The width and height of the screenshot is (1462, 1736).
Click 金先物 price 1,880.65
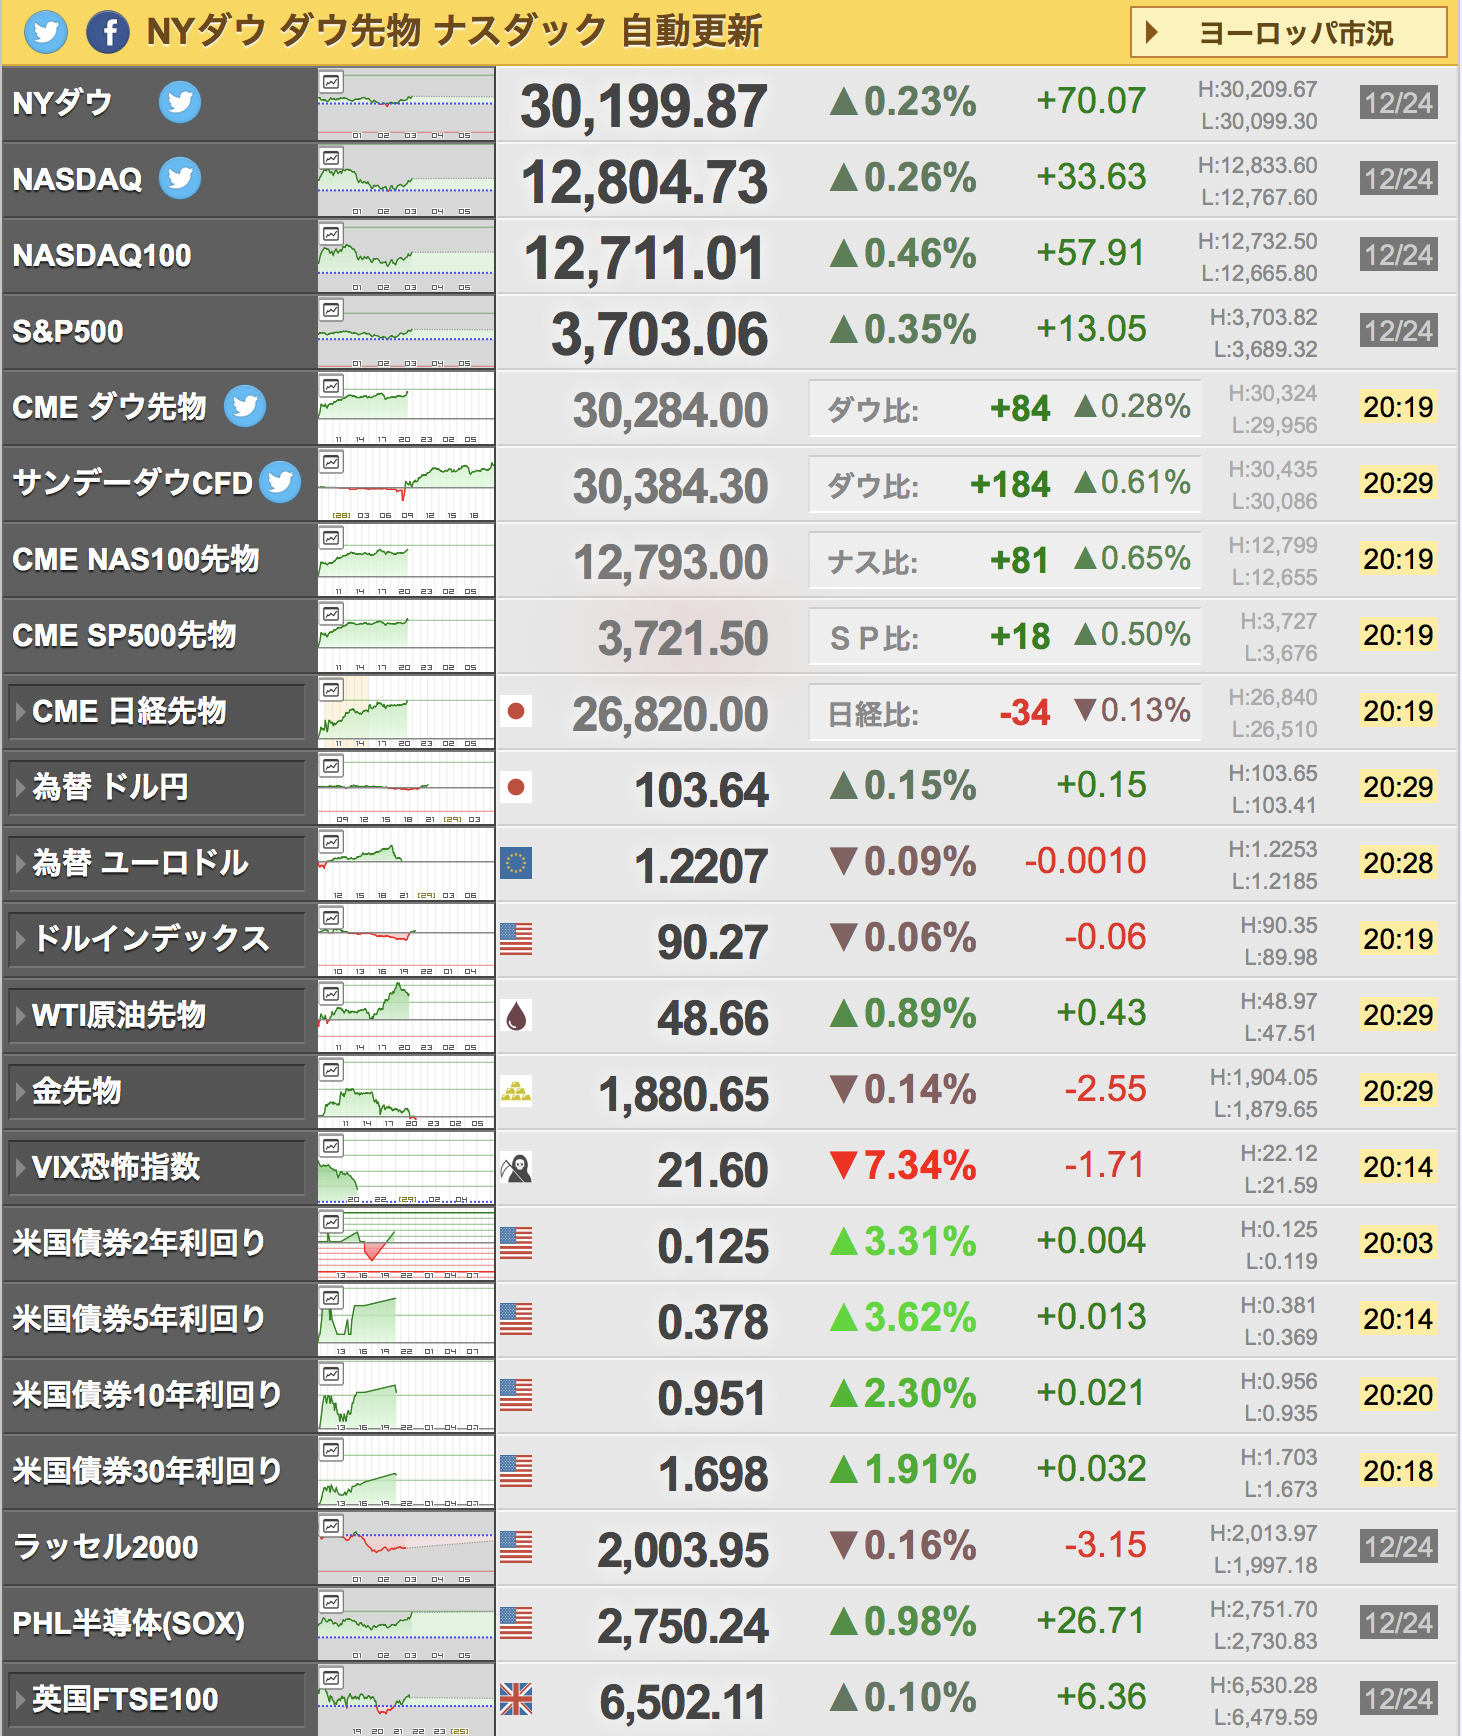[684, 1094]
